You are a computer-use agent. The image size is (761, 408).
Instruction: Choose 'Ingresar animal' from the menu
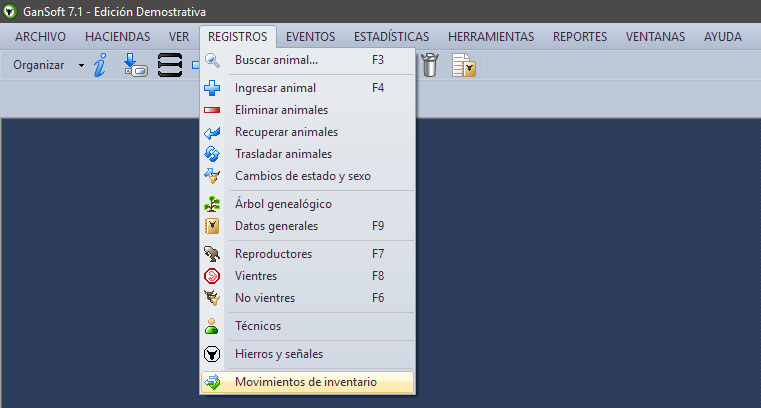[308, 88]
